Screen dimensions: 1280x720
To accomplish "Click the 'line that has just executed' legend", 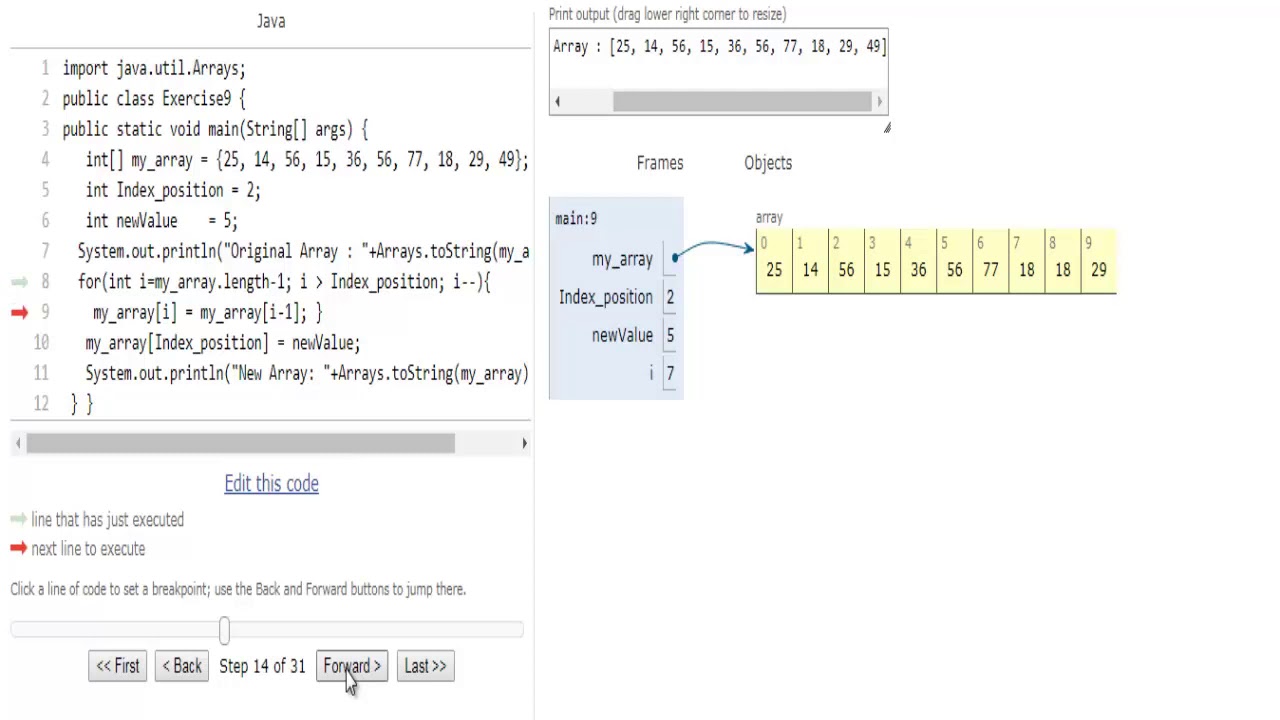I will pos(107,520).
